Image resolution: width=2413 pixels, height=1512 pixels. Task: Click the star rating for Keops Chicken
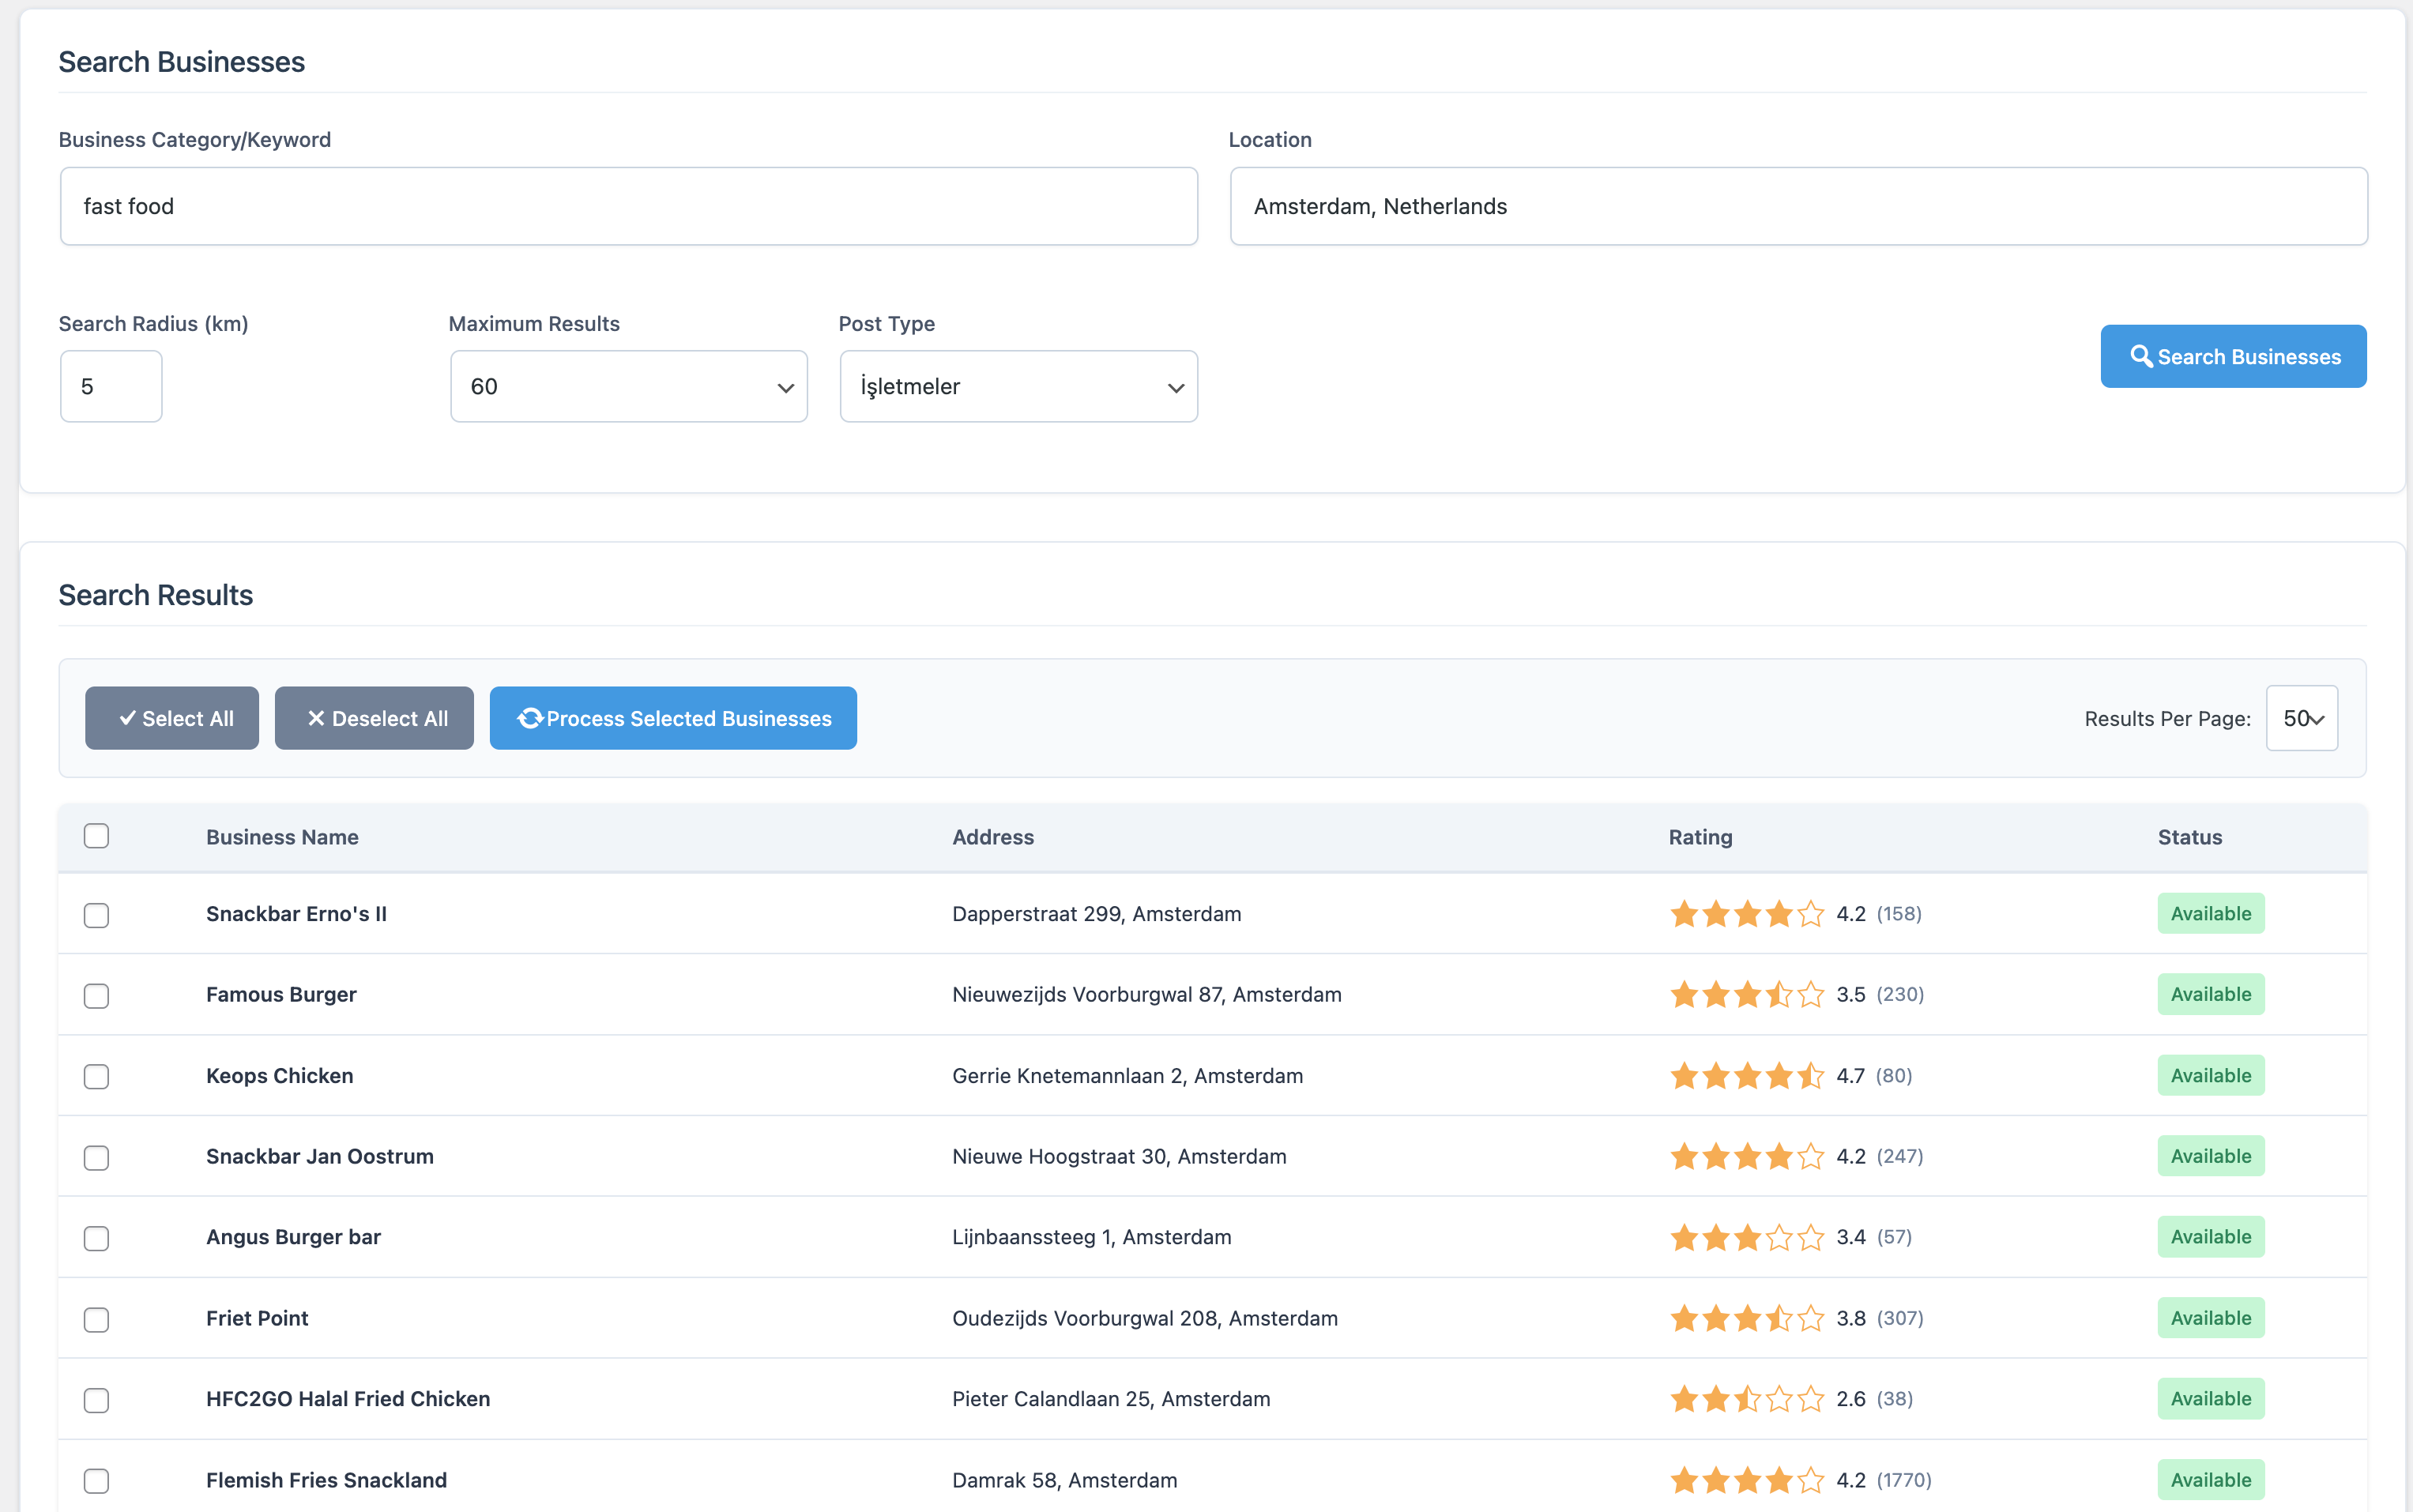click(1746, 1076)
